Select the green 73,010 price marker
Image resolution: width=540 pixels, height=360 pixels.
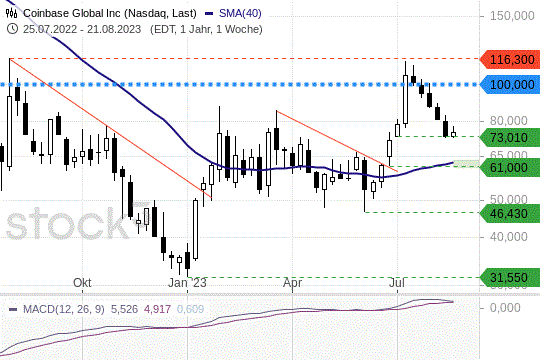tap(510, 137)
